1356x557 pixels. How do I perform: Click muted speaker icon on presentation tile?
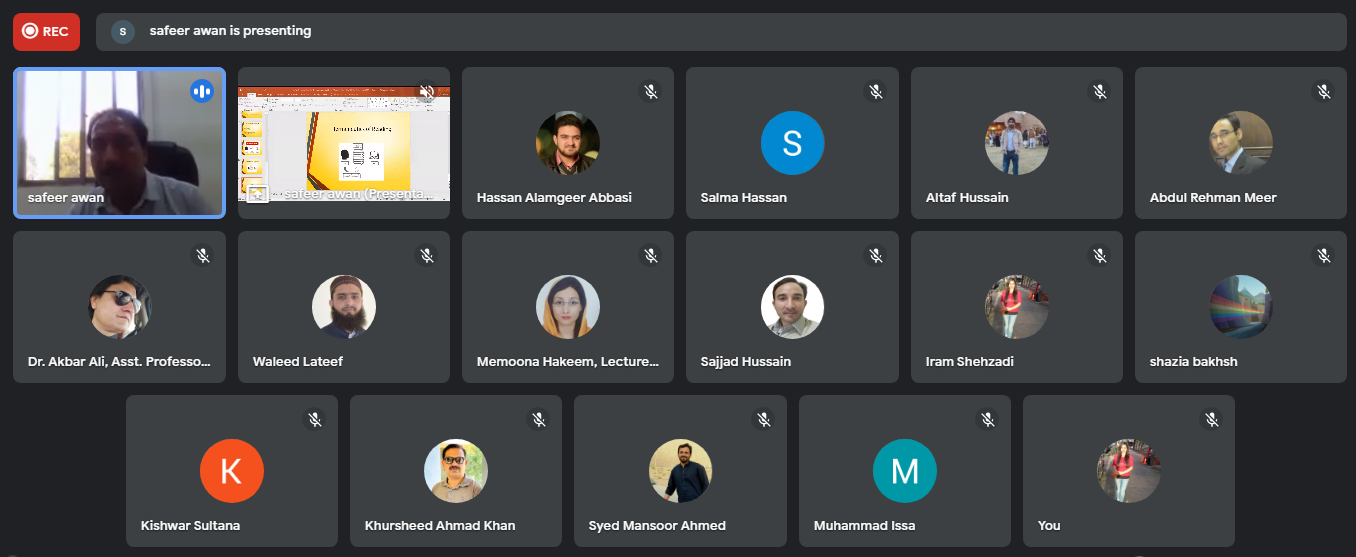point(426,91)
